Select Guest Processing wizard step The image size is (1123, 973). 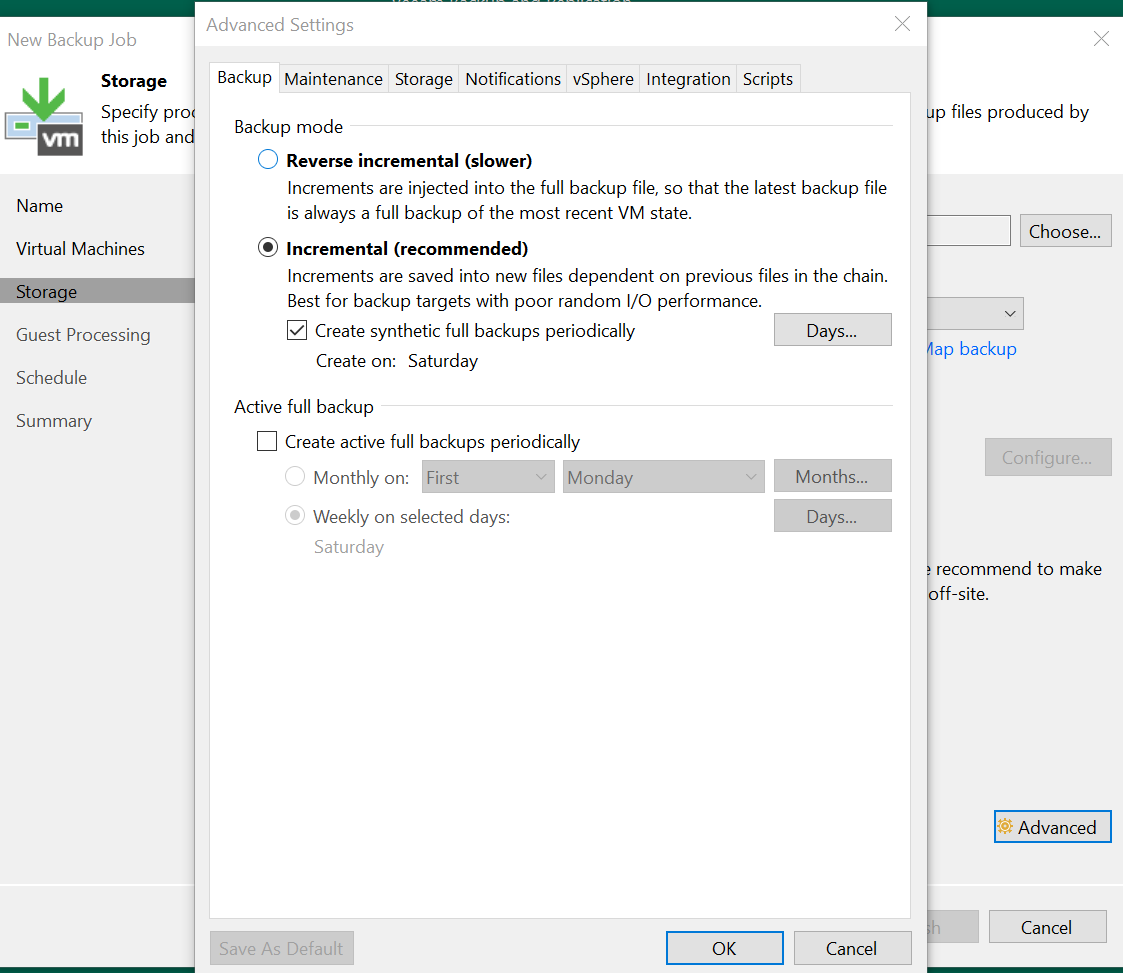83,335
